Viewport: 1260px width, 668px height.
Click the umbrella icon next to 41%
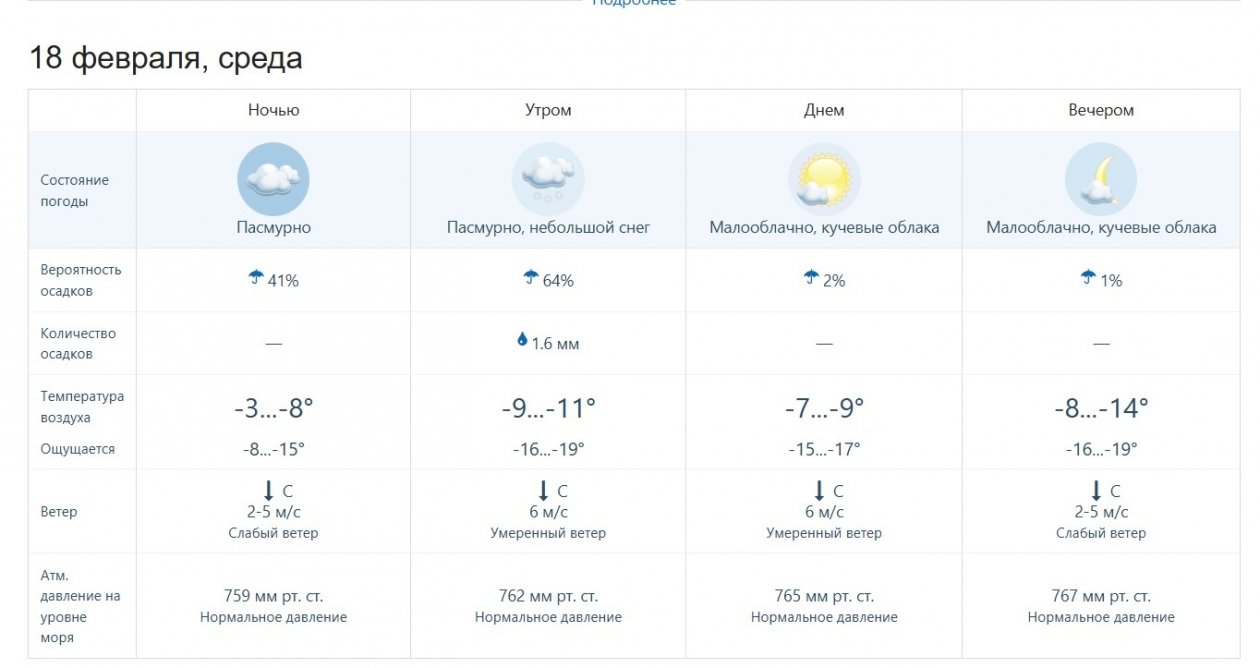tap(256, 278)
